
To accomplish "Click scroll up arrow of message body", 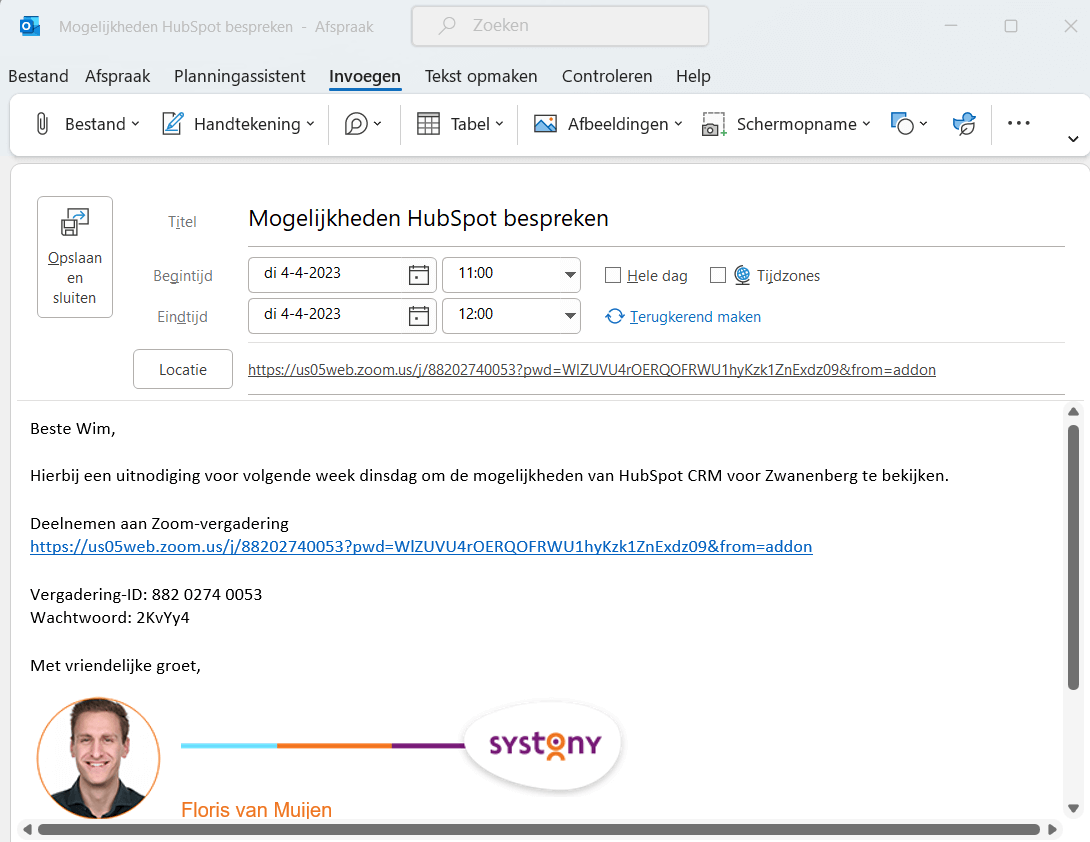I will coord(1073,412).
